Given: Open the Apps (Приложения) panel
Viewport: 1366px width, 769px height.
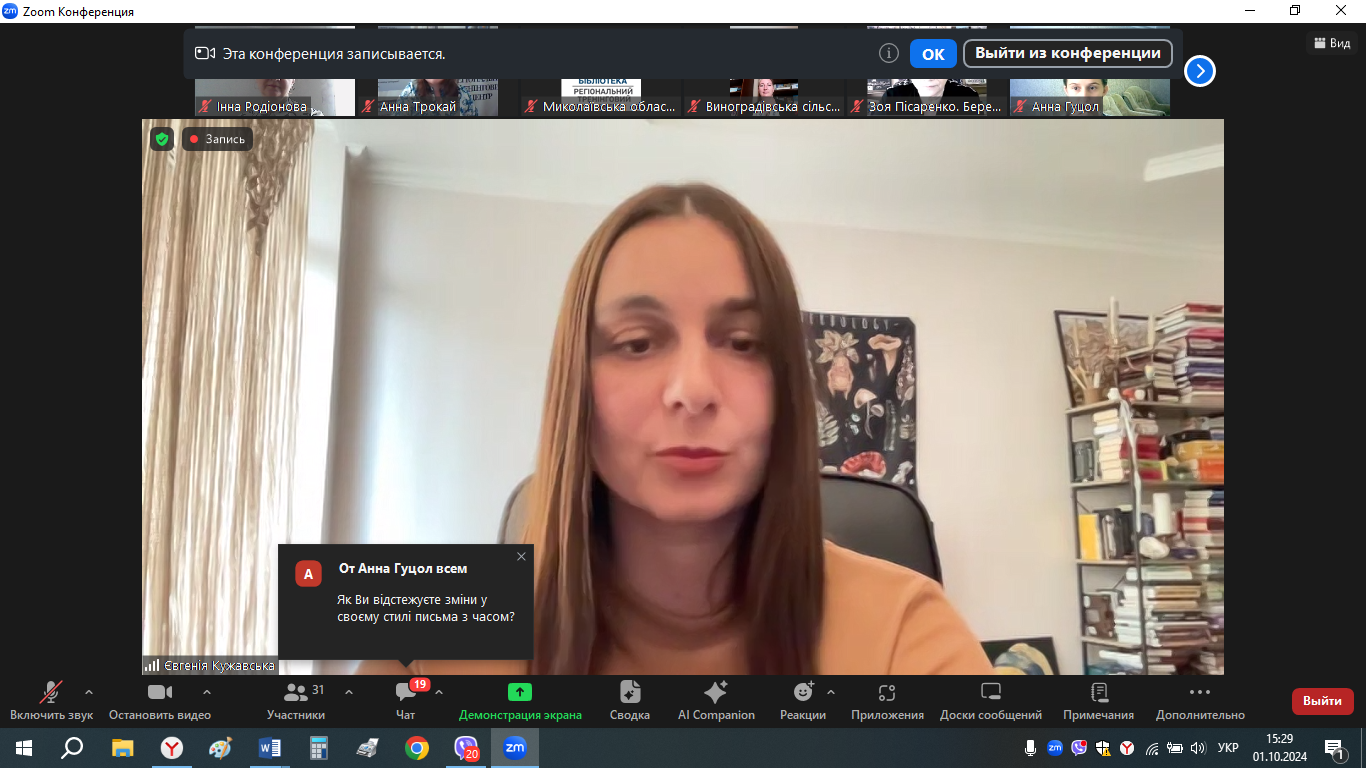Looking at the screenshot, I should click(887, 700).
